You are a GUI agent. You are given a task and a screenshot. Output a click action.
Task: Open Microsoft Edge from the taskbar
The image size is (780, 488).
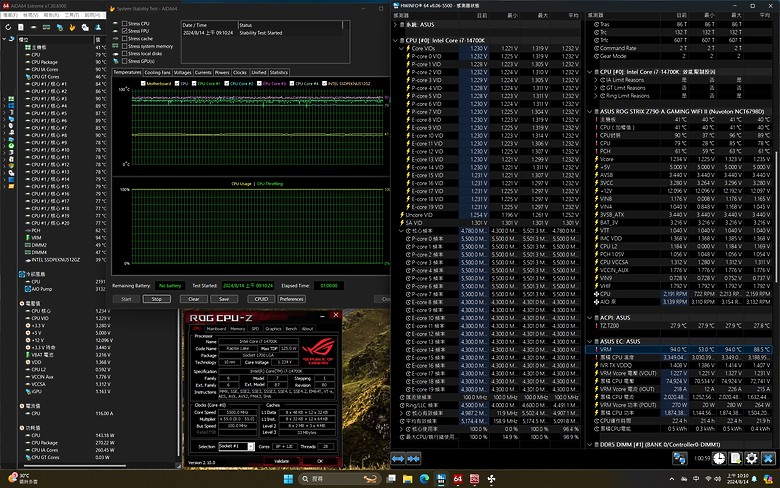tap(424, 479)
